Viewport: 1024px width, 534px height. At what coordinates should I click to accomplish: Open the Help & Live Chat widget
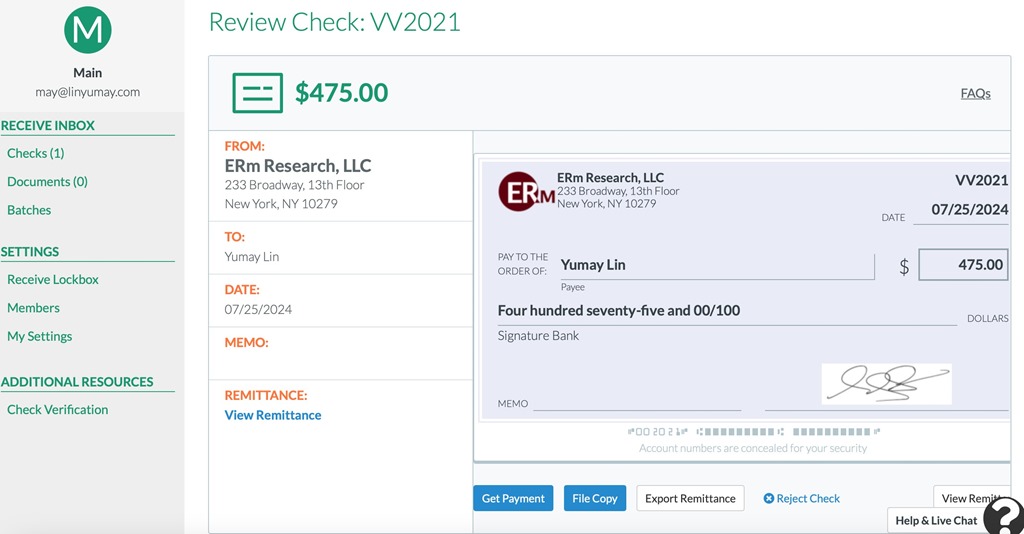[935, 520]
